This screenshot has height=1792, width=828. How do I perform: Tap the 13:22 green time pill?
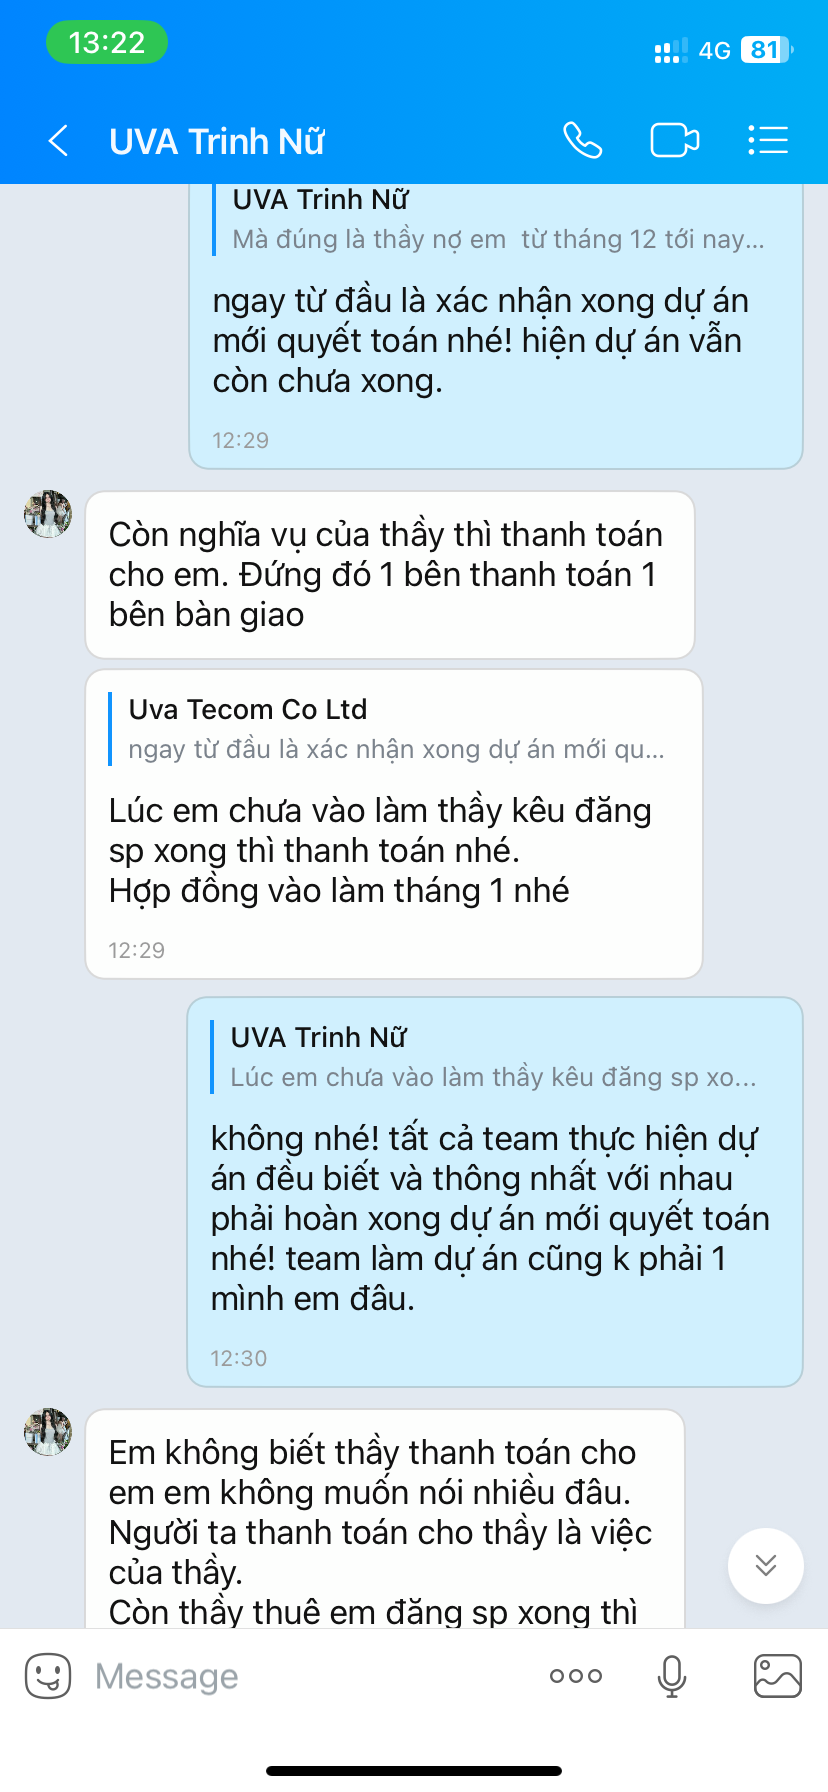(x=107, y=43)
